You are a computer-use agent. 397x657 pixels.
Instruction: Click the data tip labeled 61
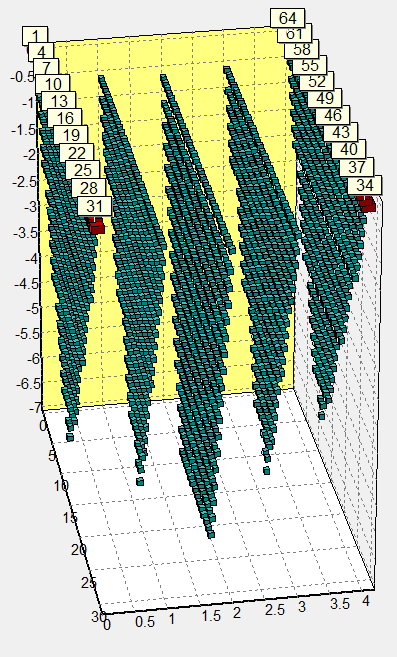[x=295, y=35]
